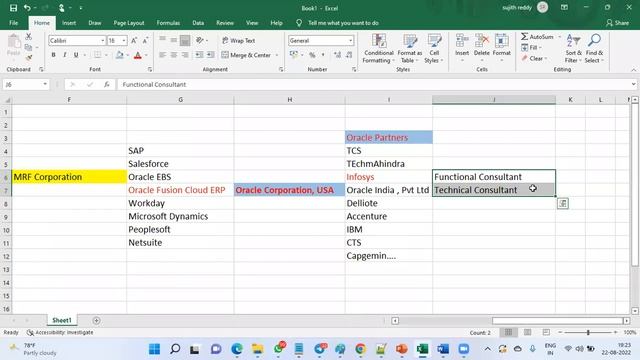Open Sort & Filter menu
The image size is (640, 360).
point(573,48)
